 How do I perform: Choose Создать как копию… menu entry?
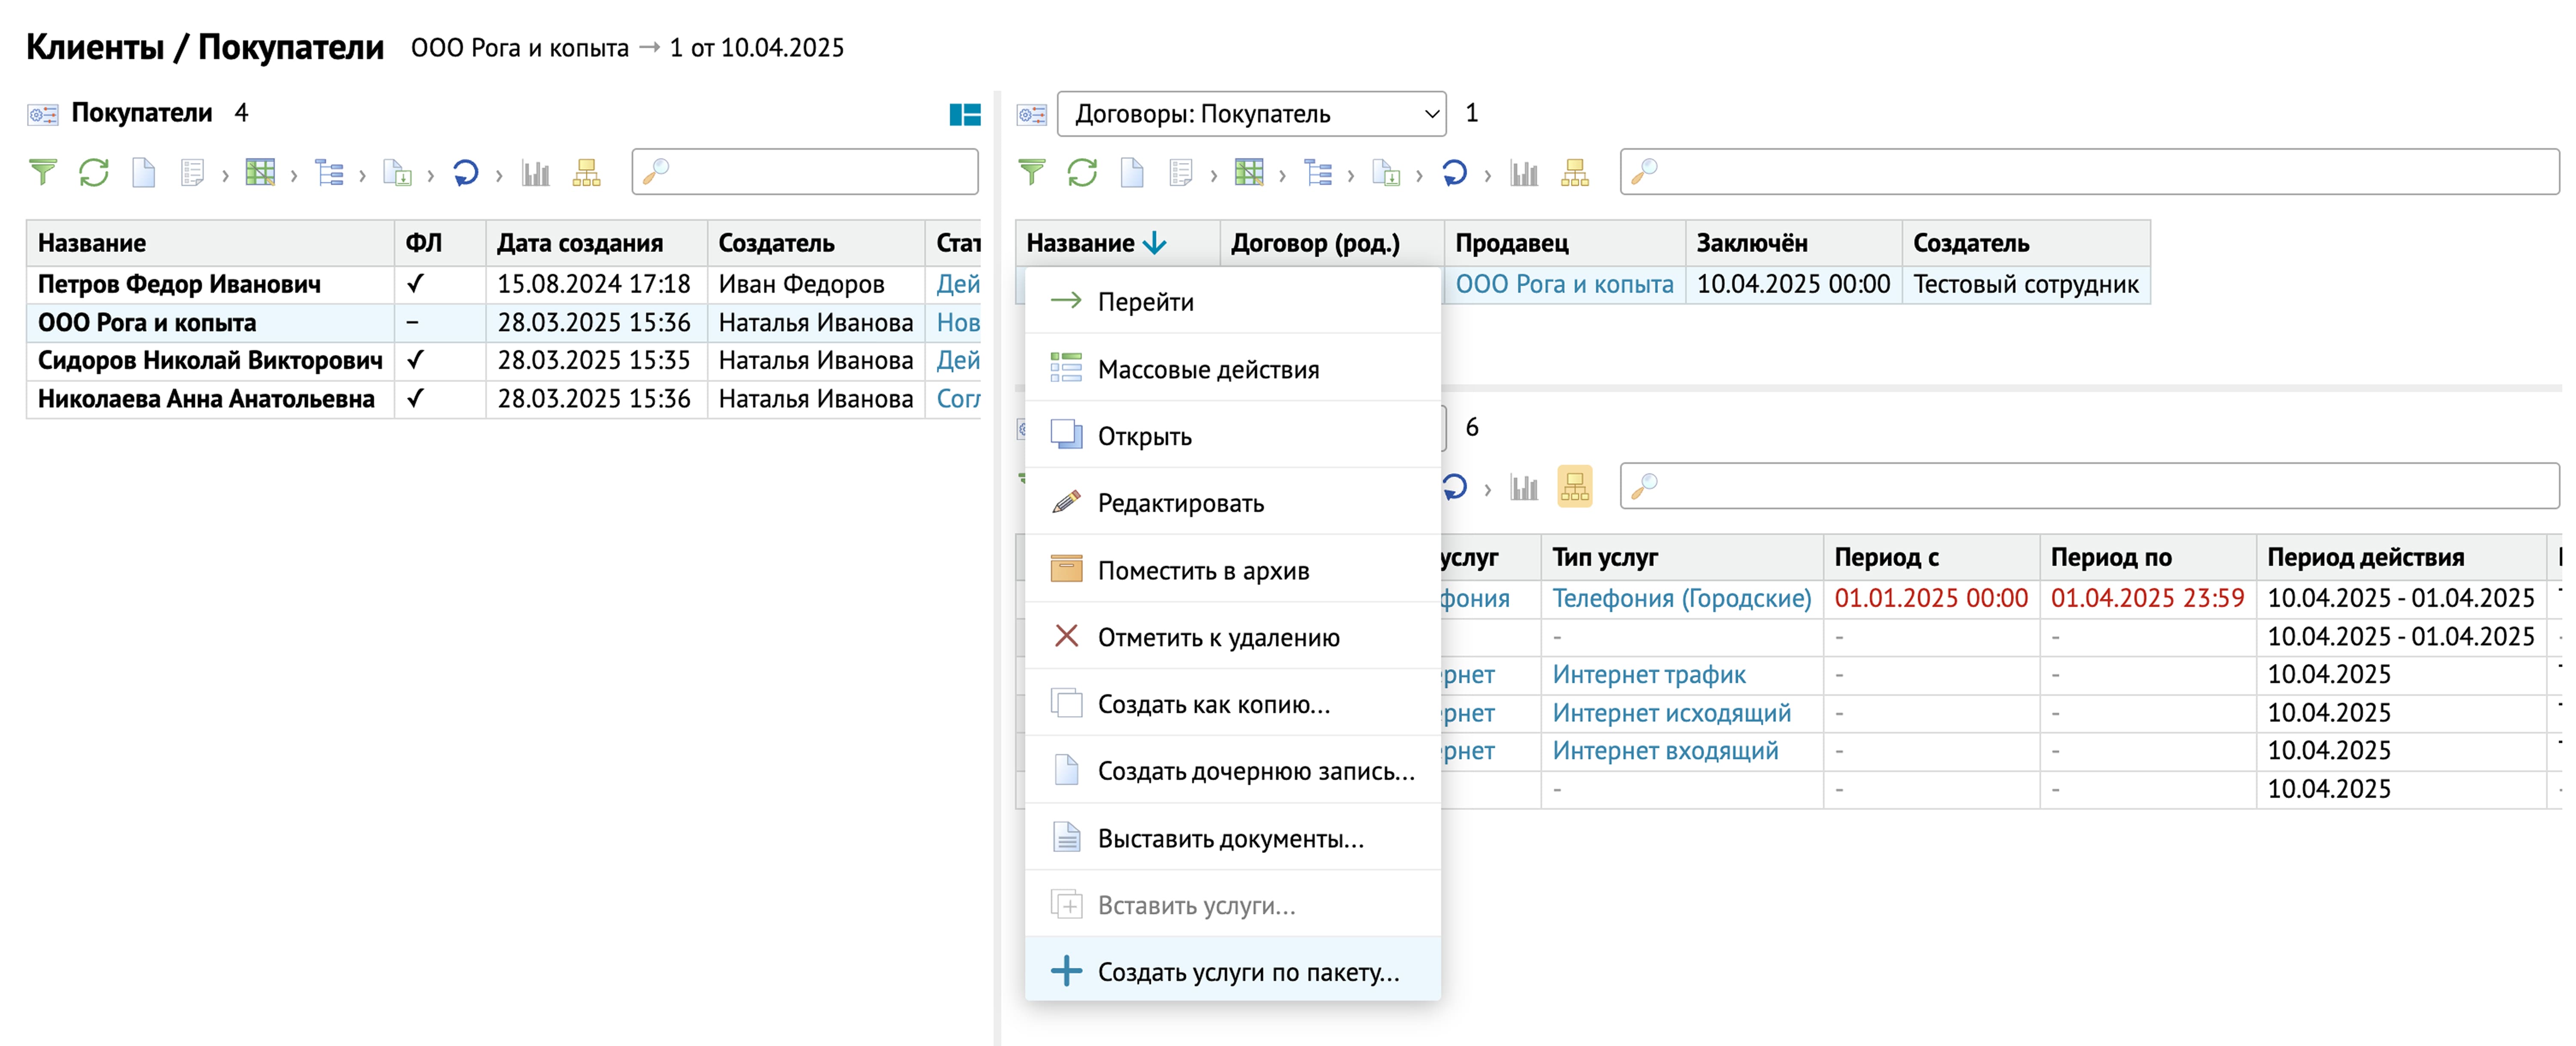tap(1232, 703)
